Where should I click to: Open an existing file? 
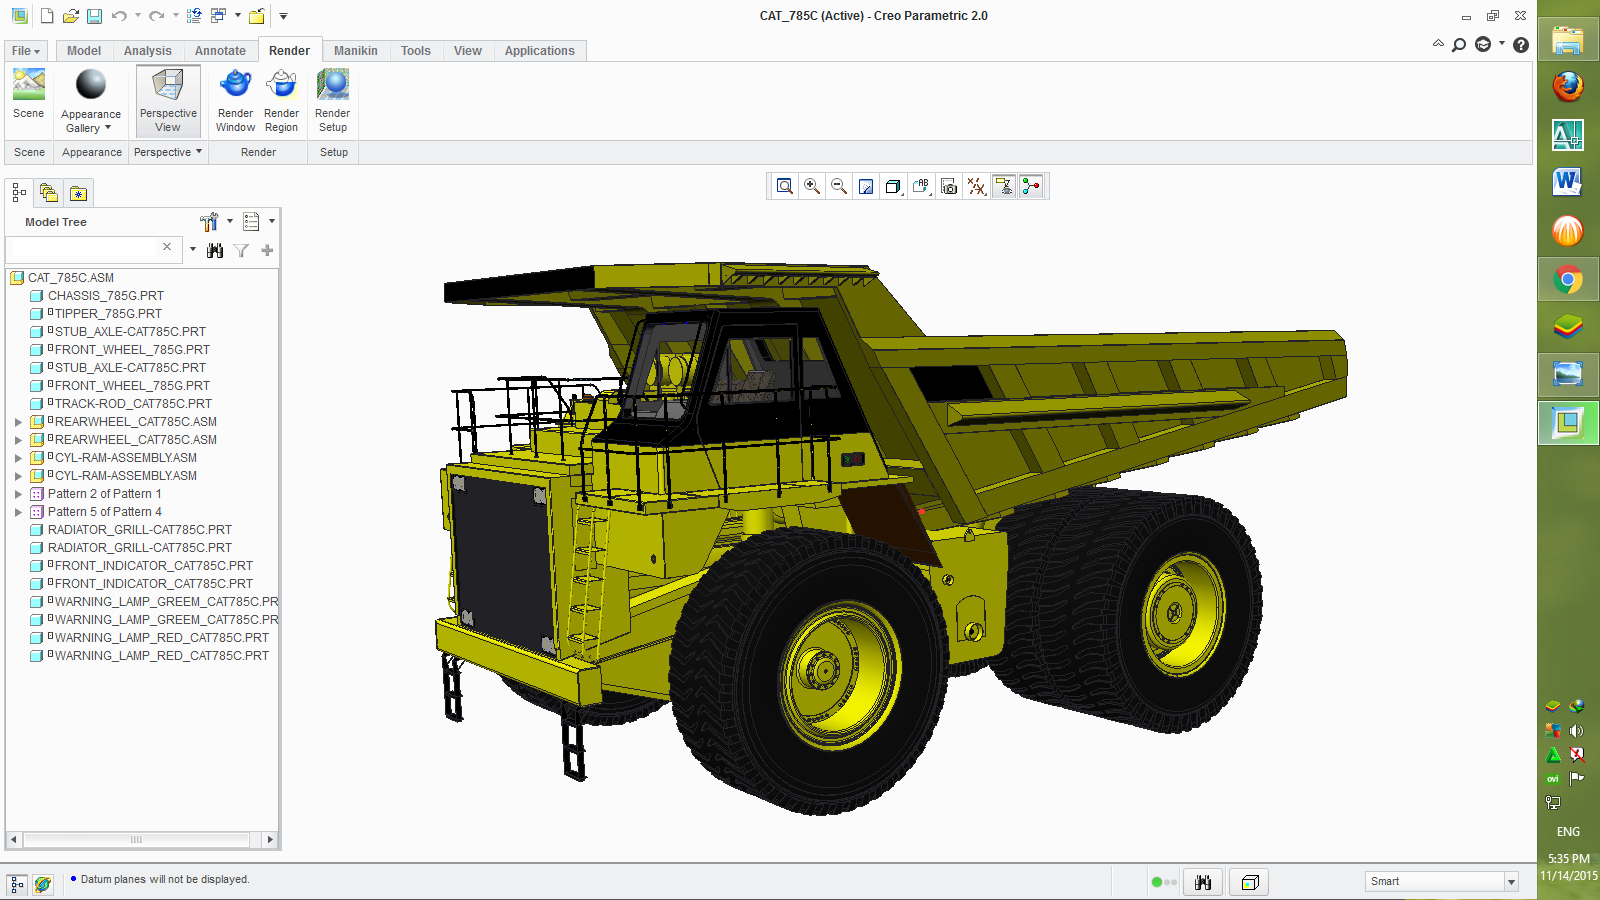tap(70, 16)
